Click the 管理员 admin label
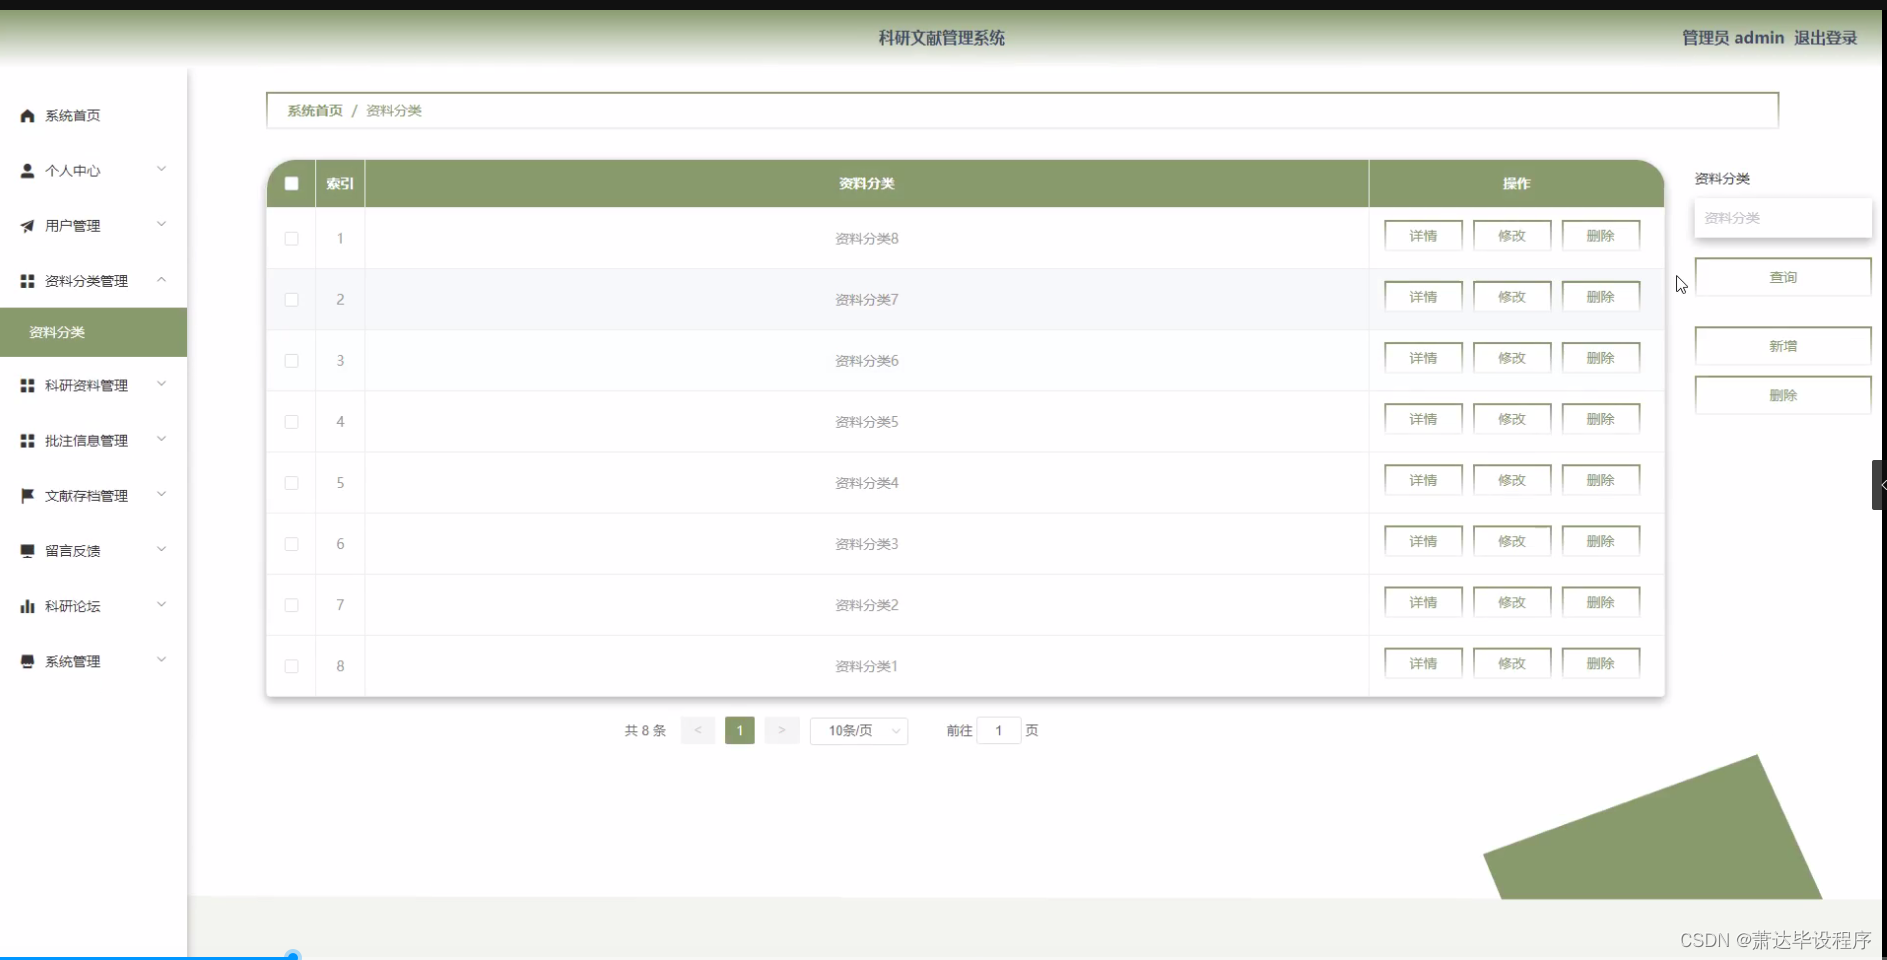Screen dimensions: 1887x960 point(1733,38)
